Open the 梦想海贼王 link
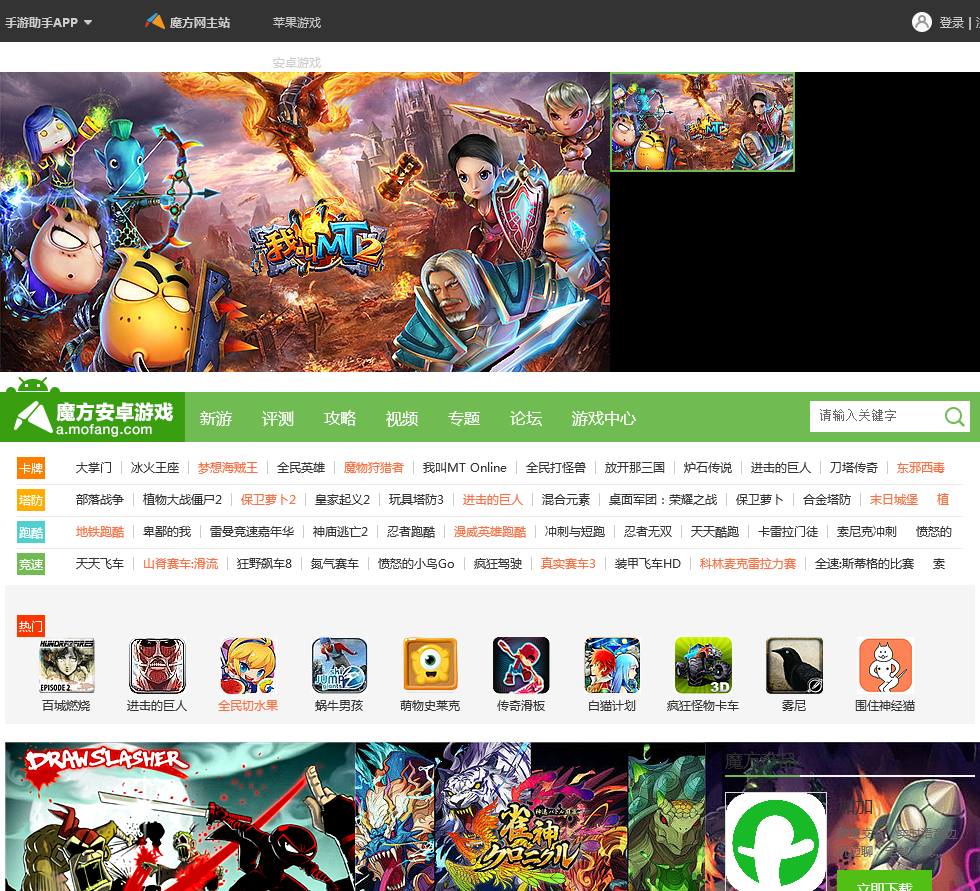 [228, 467]
